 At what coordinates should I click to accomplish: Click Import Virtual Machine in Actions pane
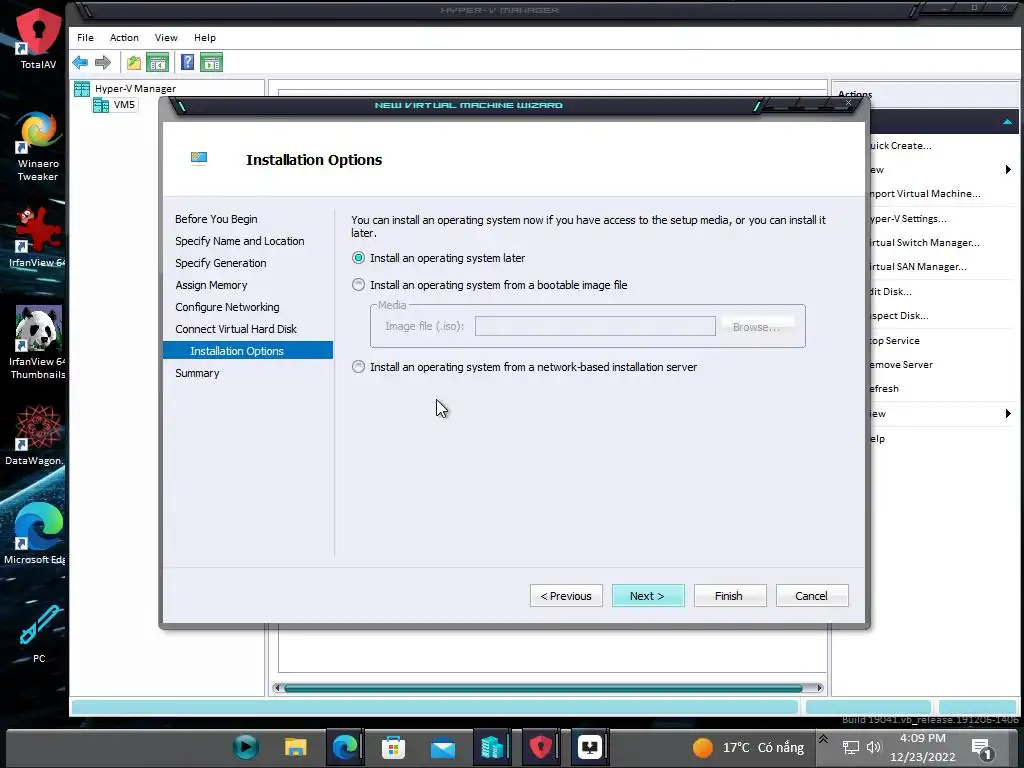[924, 194]
